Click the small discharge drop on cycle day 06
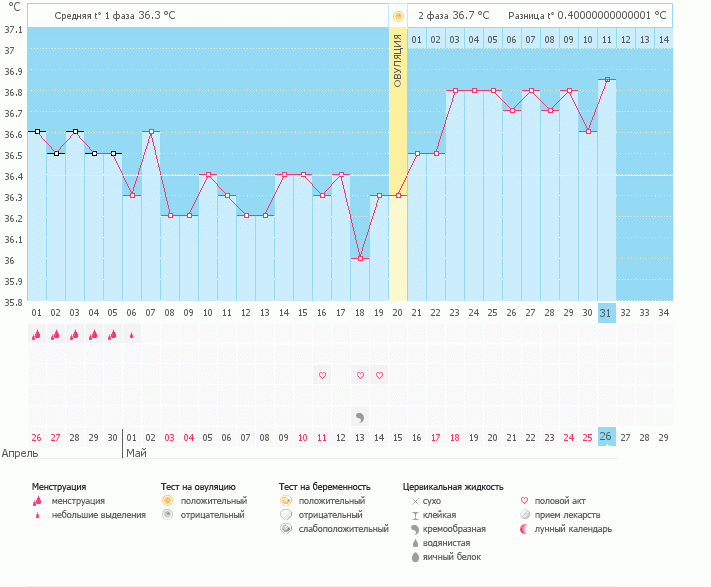 [x=131, y=336]
